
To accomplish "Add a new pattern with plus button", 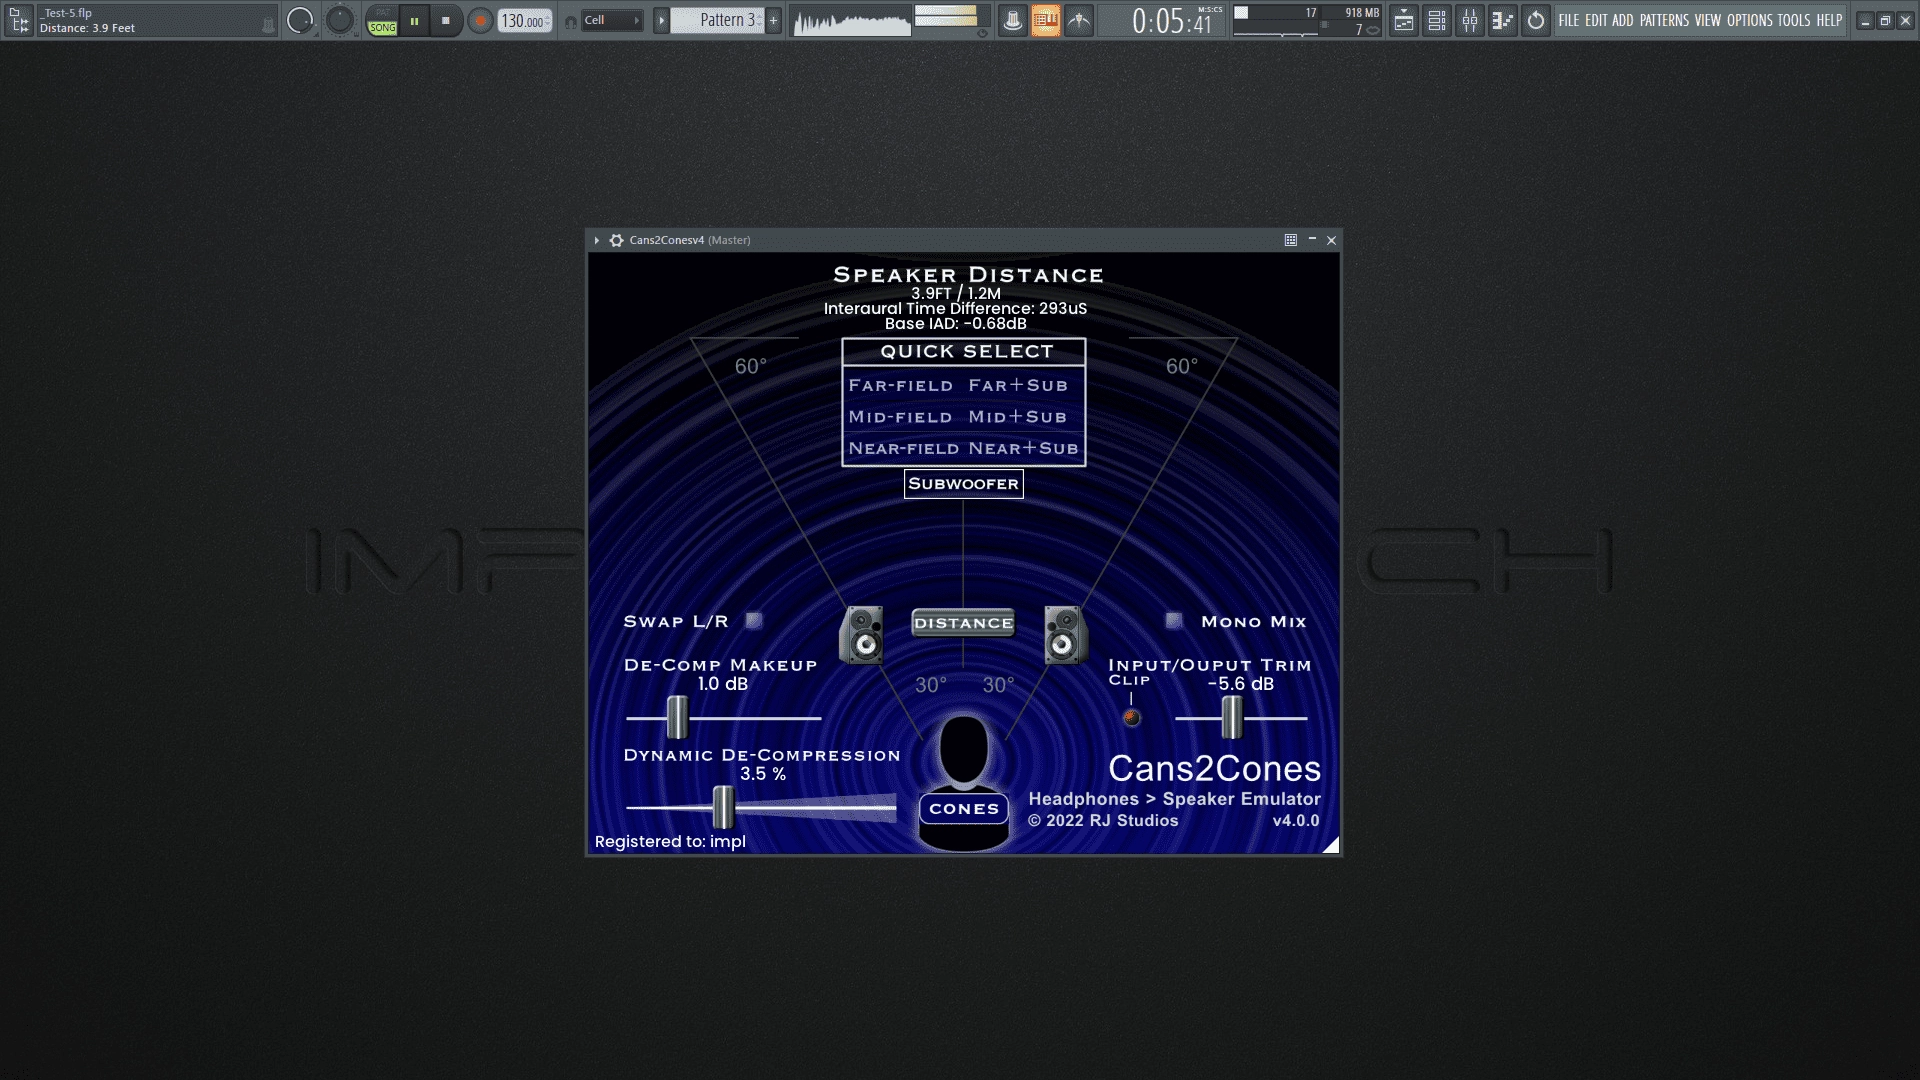I will 773,20.
